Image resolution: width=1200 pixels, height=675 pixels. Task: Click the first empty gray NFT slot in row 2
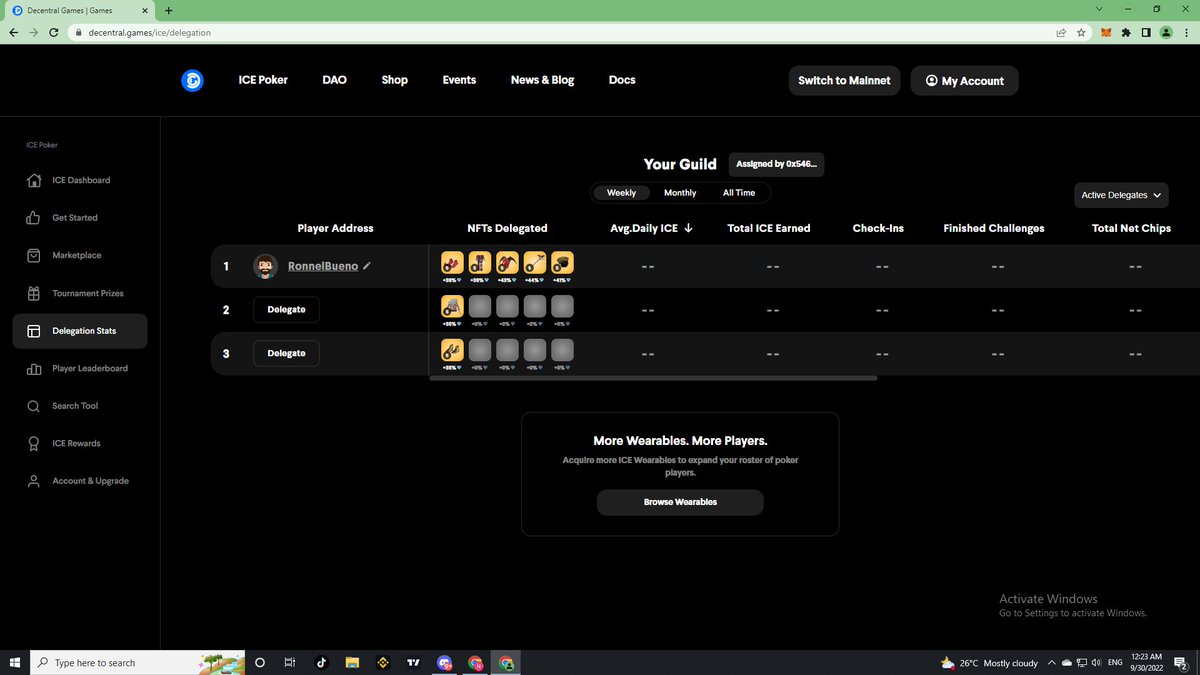[480, 307]
